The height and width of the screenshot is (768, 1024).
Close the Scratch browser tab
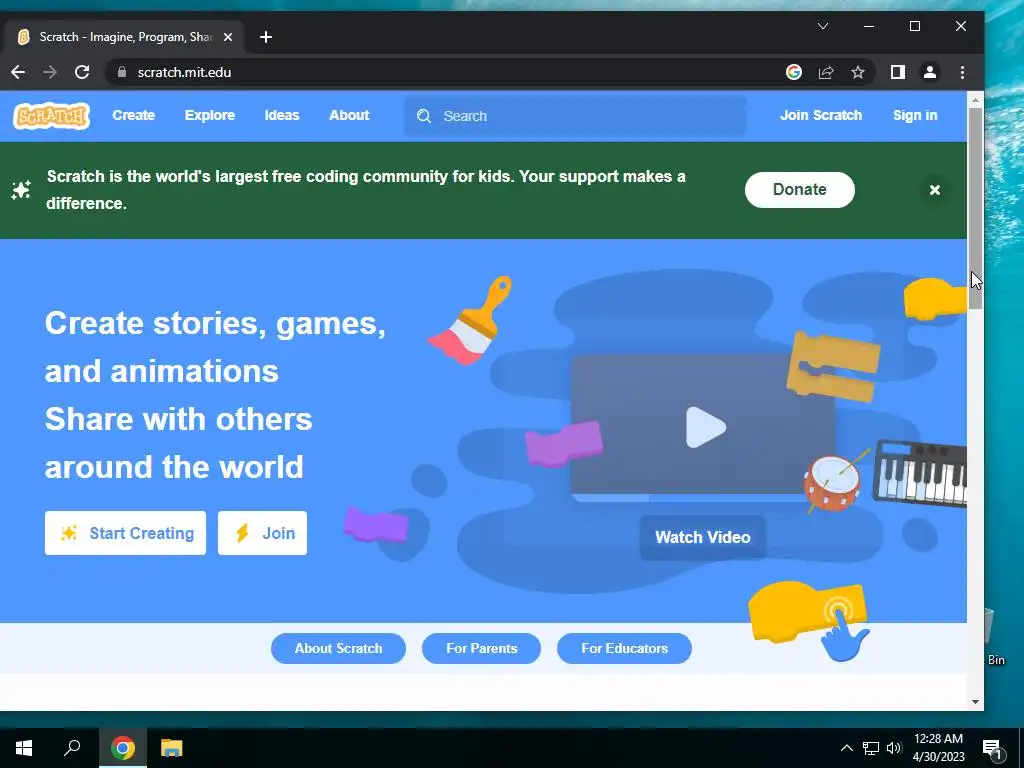pyautogui.click(x=228, y=37)
